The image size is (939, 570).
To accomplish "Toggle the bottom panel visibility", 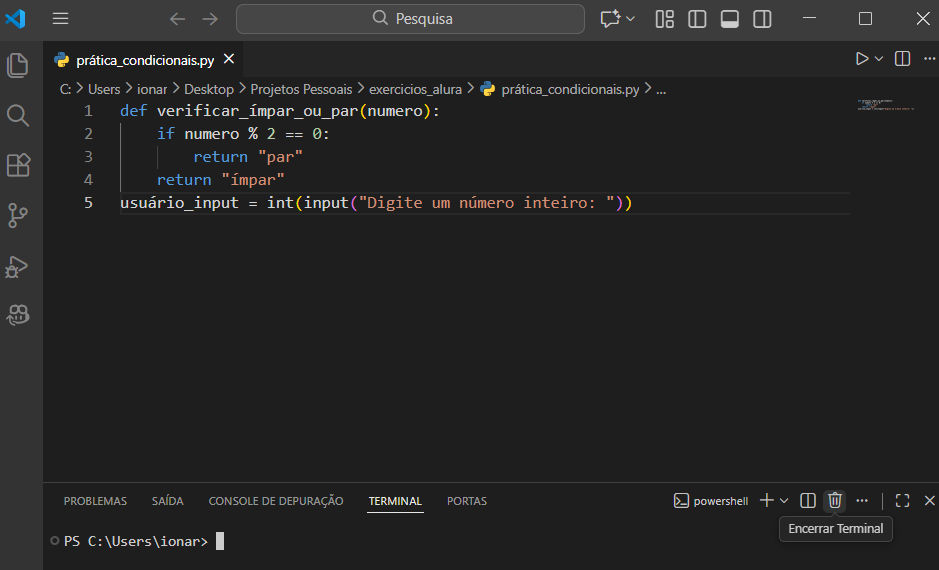I will (x=729, y=19).
